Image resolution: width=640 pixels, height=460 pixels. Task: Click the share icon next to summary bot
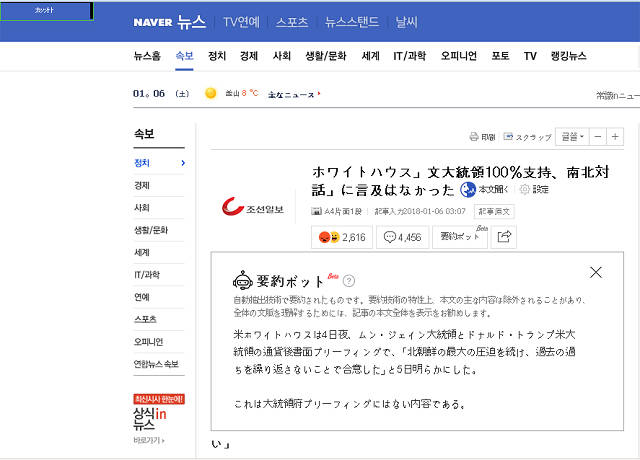click(x=505, y=237)
